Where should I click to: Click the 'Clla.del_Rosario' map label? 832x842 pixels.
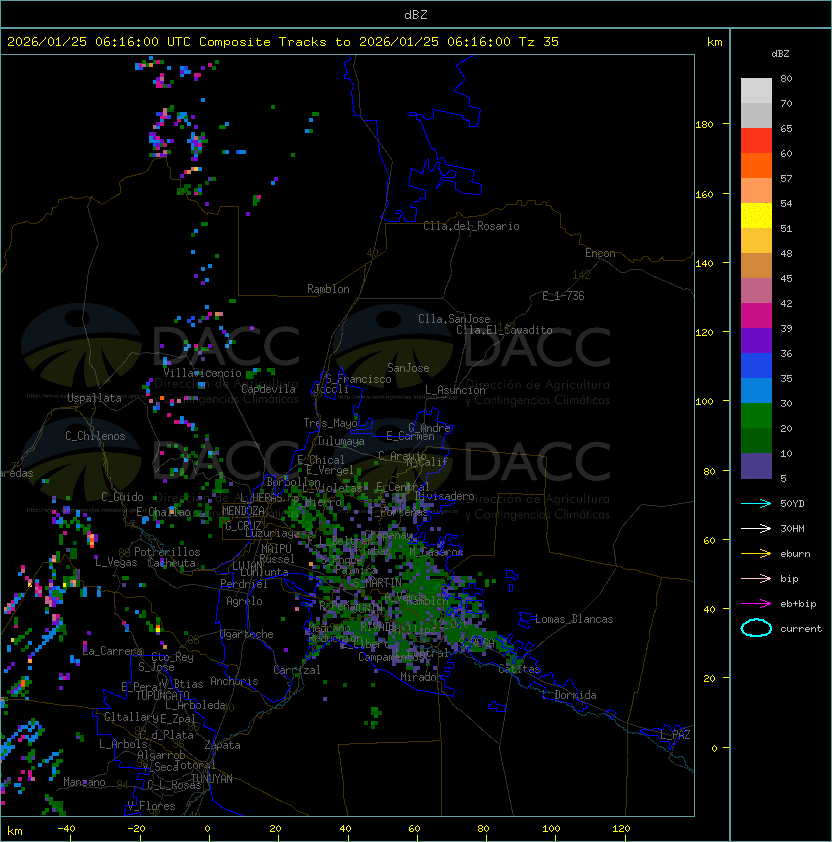471,226
